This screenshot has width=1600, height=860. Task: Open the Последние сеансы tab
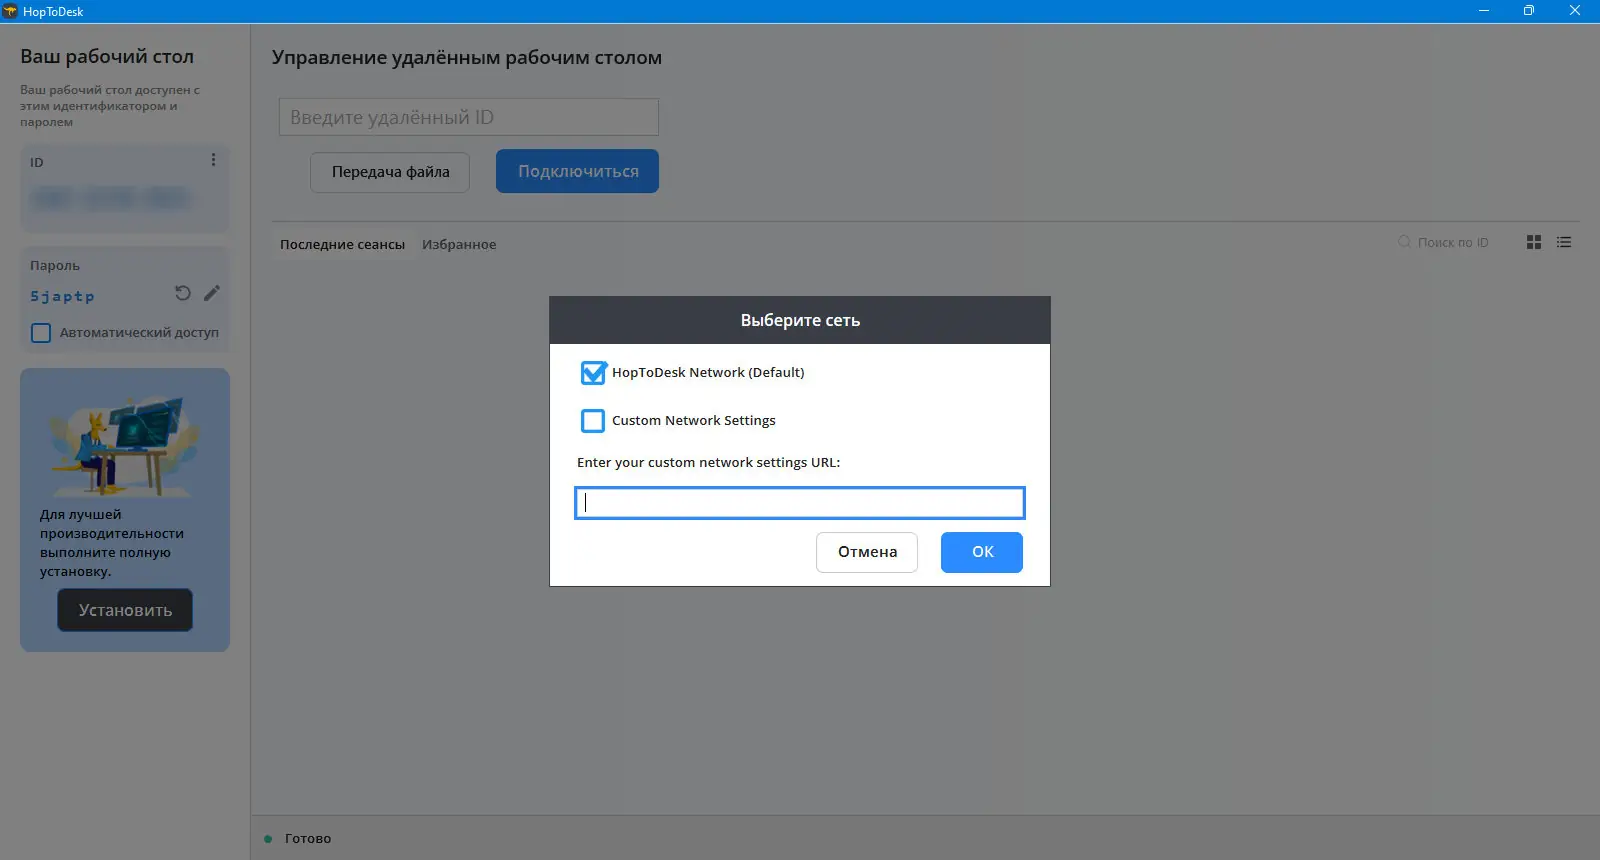coord(342,244)
